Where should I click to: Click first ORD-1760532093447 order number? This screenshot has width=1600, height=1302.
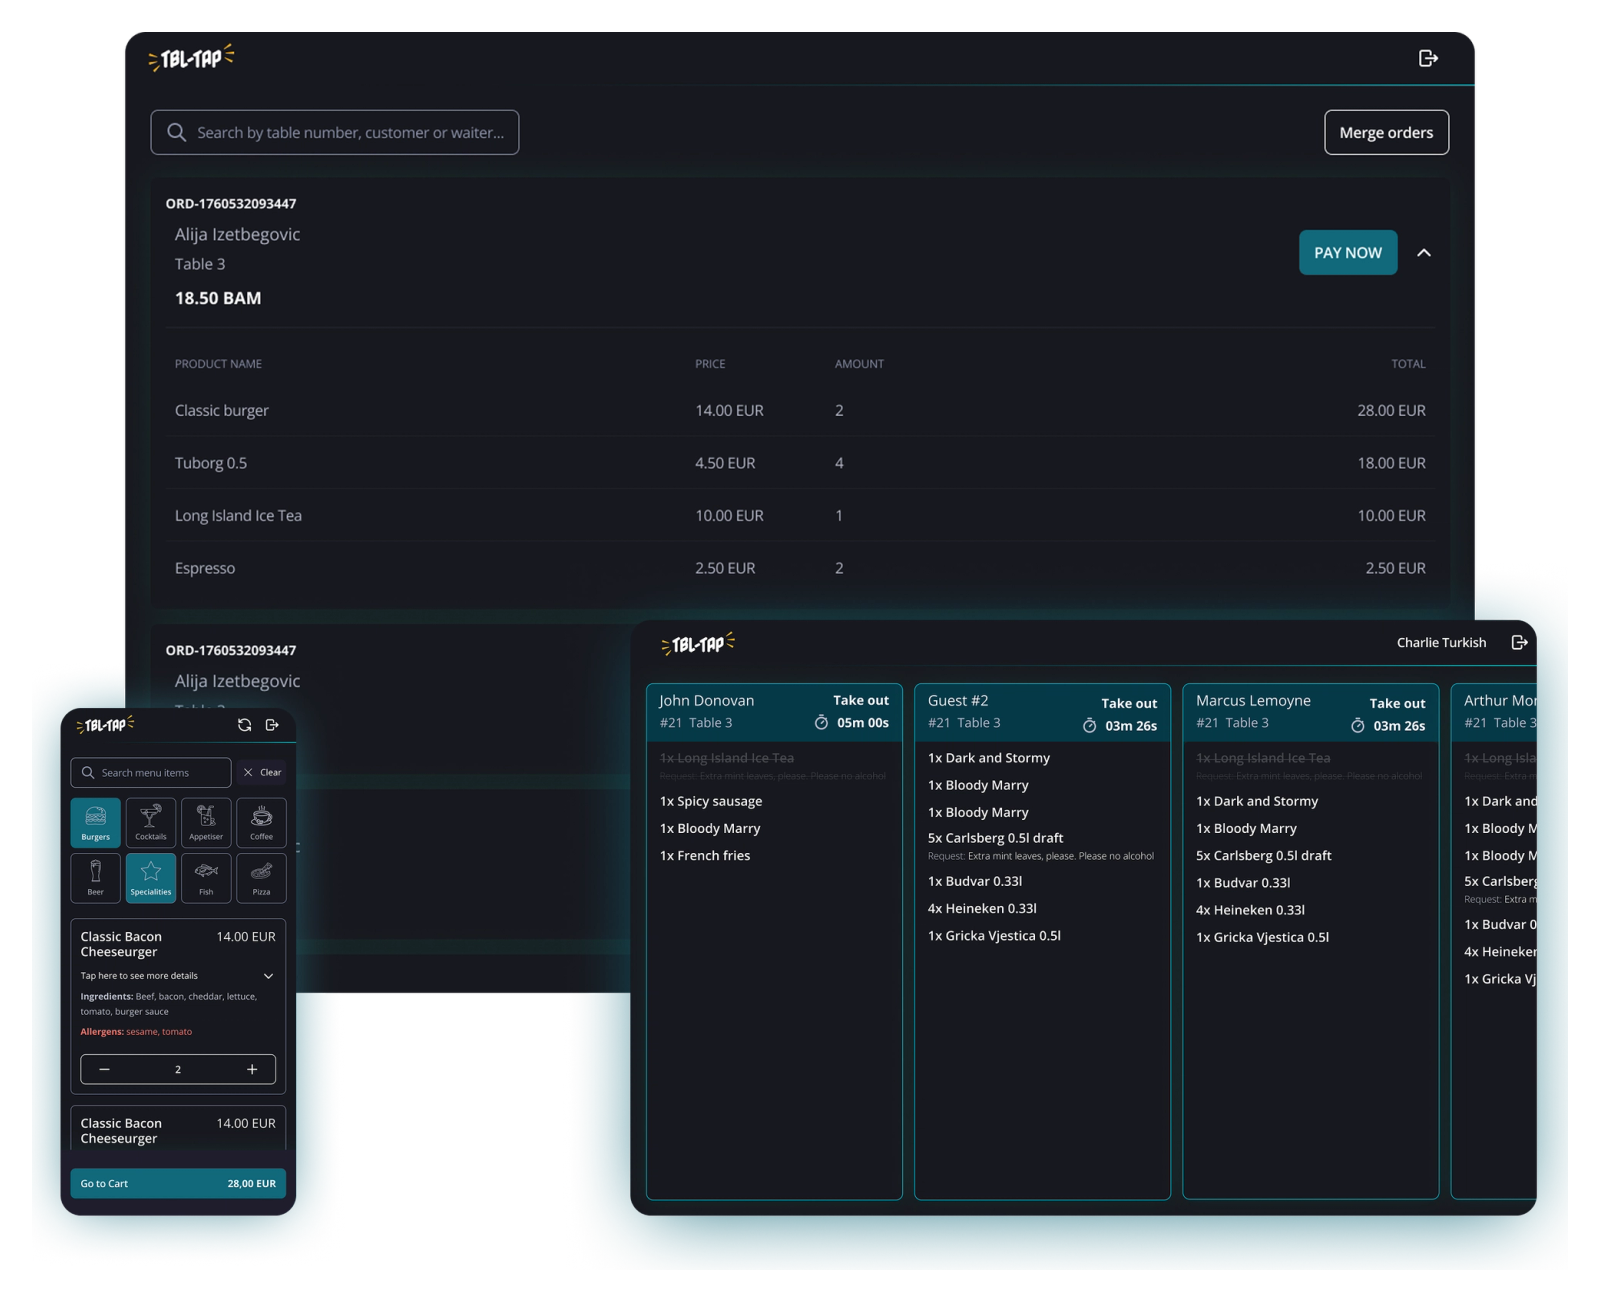pos(231,204)
